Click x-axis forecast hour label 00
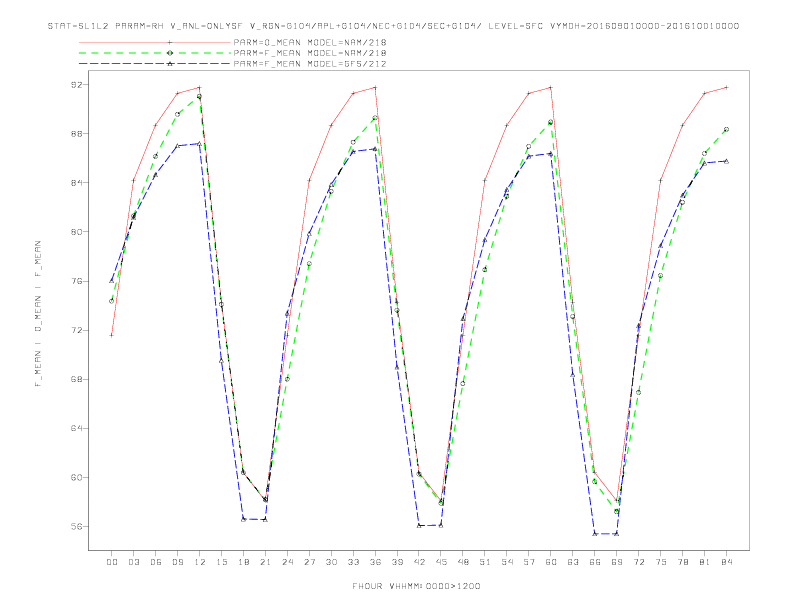The height and width of the screenshot is (612, 792). coord(112,562)
